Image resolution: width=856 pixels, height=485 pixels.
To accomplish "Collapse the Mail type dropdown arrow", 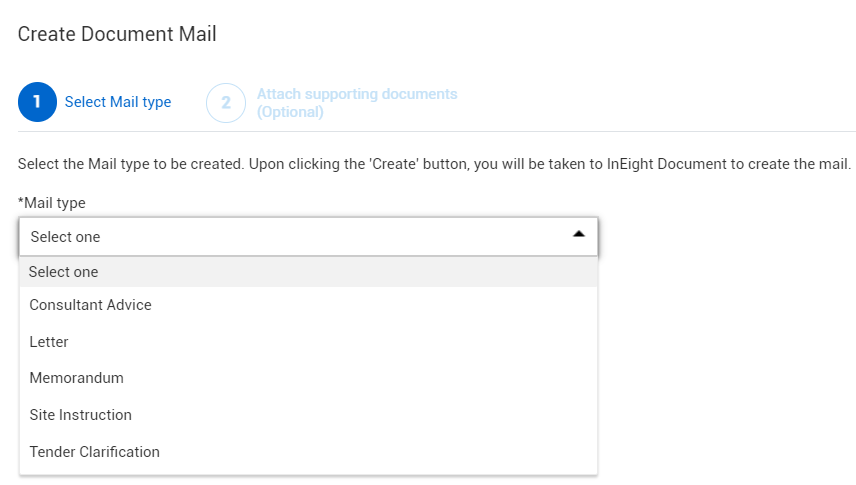I will click(x=578, y=234).
